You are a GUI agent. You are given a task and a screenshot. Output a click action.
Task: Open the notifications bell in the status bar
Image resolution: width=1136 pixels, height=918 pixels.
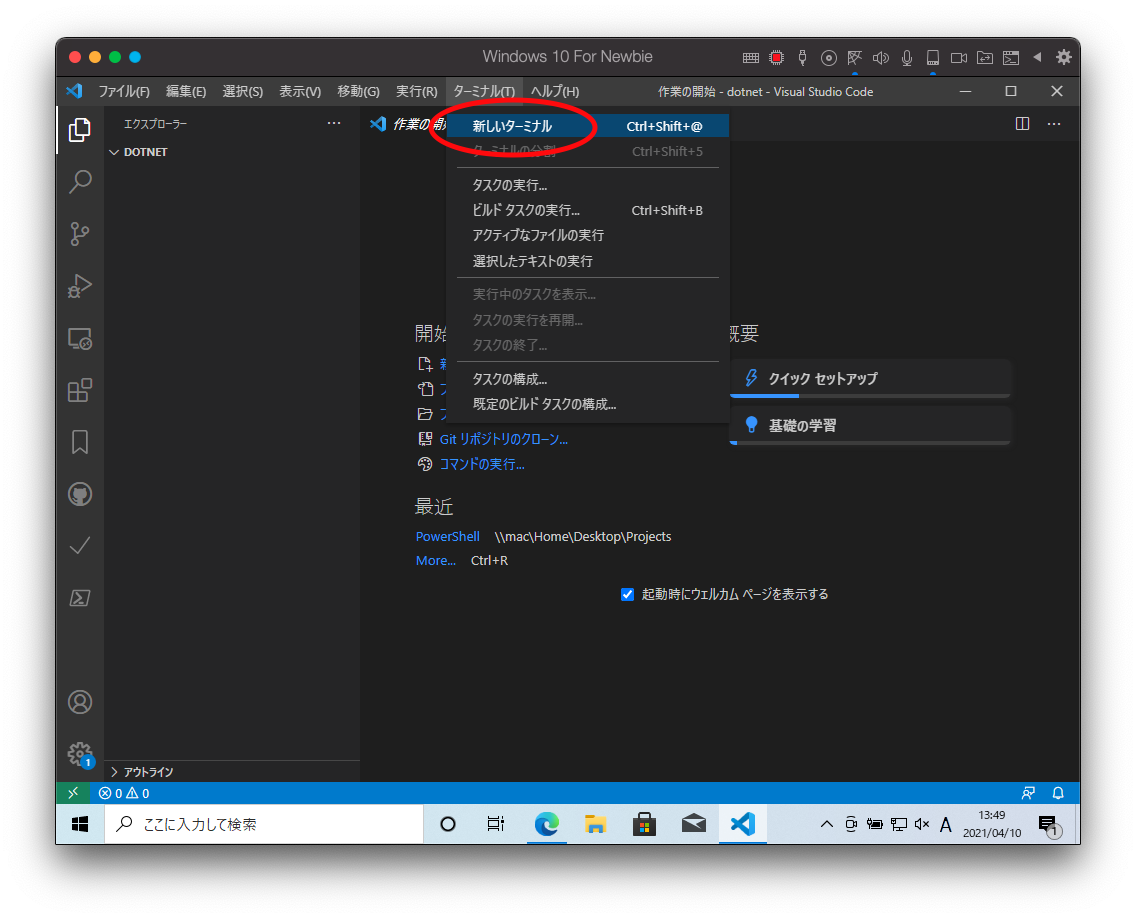pos(1058,793)
